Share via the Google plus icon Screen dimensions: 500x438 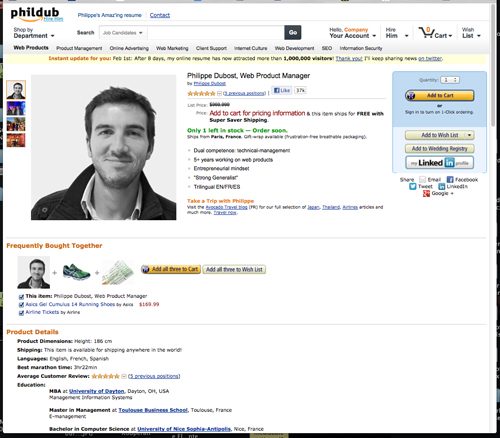coord(426,193)
